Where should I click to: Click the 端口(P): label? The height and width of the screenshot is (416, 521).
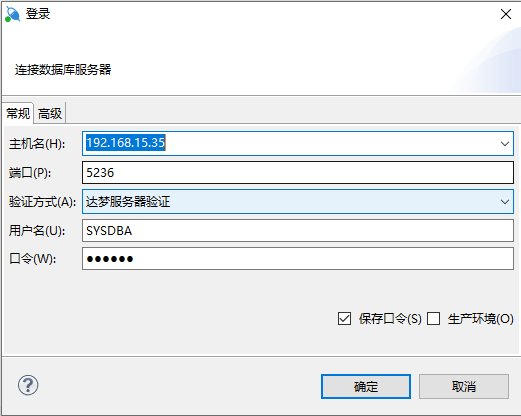[x=30, y=173]
